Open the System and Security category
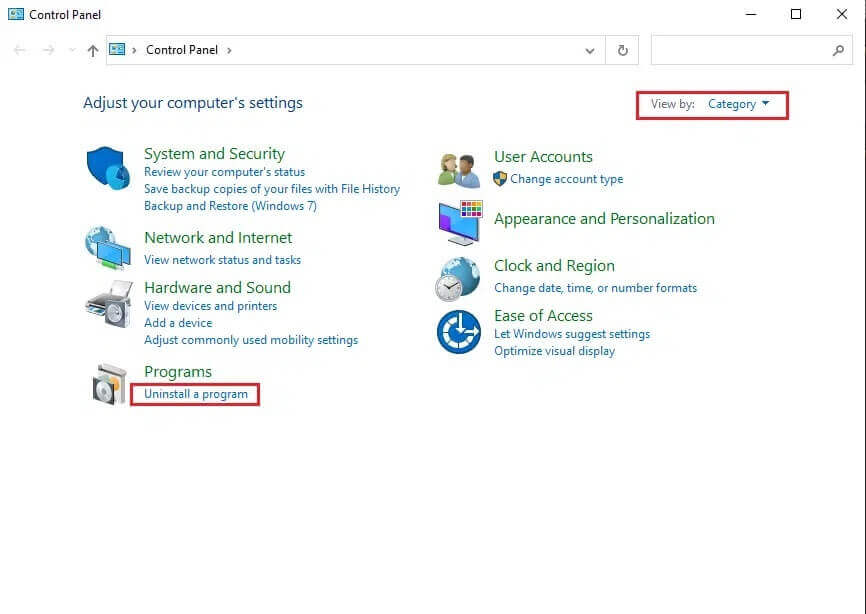The image size is (866, 614). pos(214,154)
